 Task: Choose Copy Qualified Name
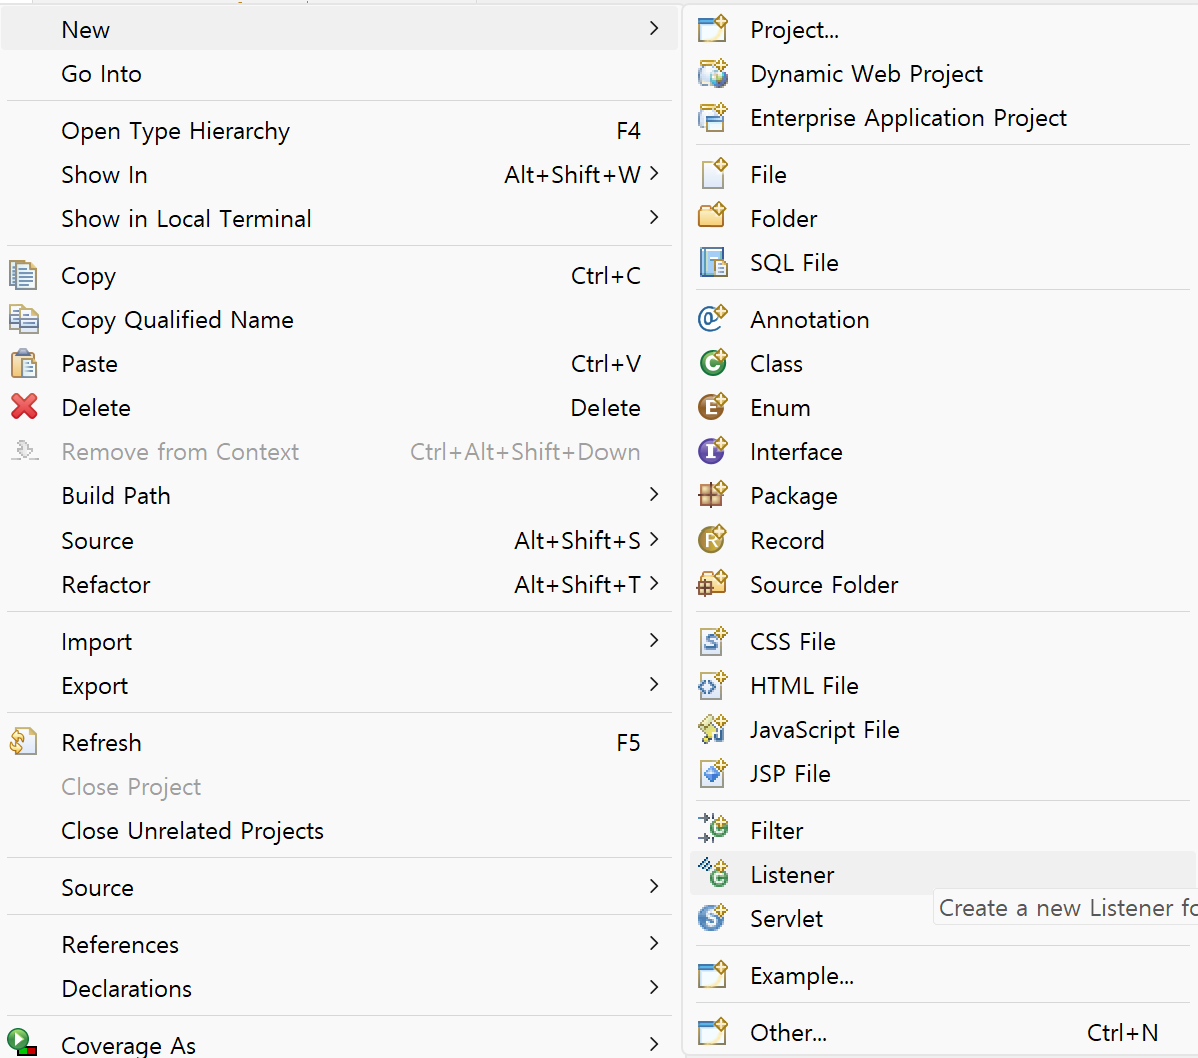tap(177, 320)
